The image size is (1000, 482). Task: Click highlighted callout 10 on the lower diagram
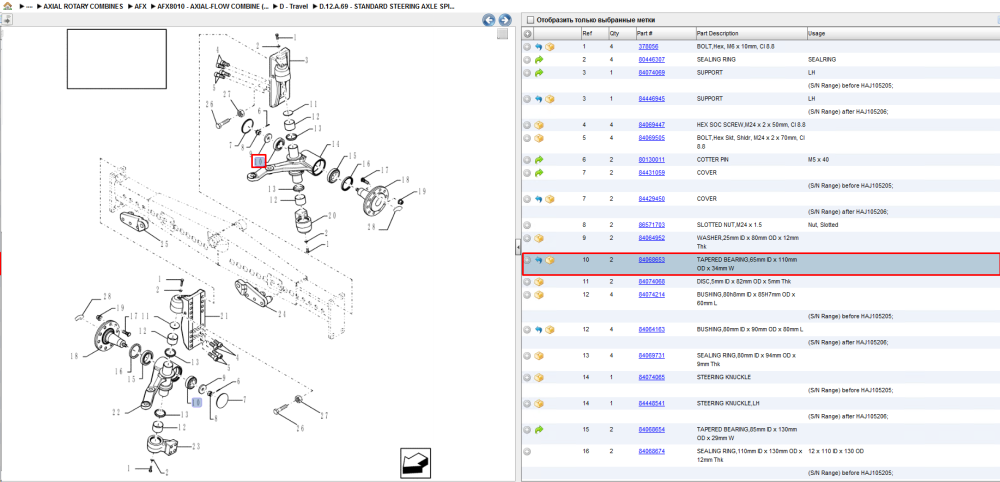pyautogui.click(x=196, y=402)
